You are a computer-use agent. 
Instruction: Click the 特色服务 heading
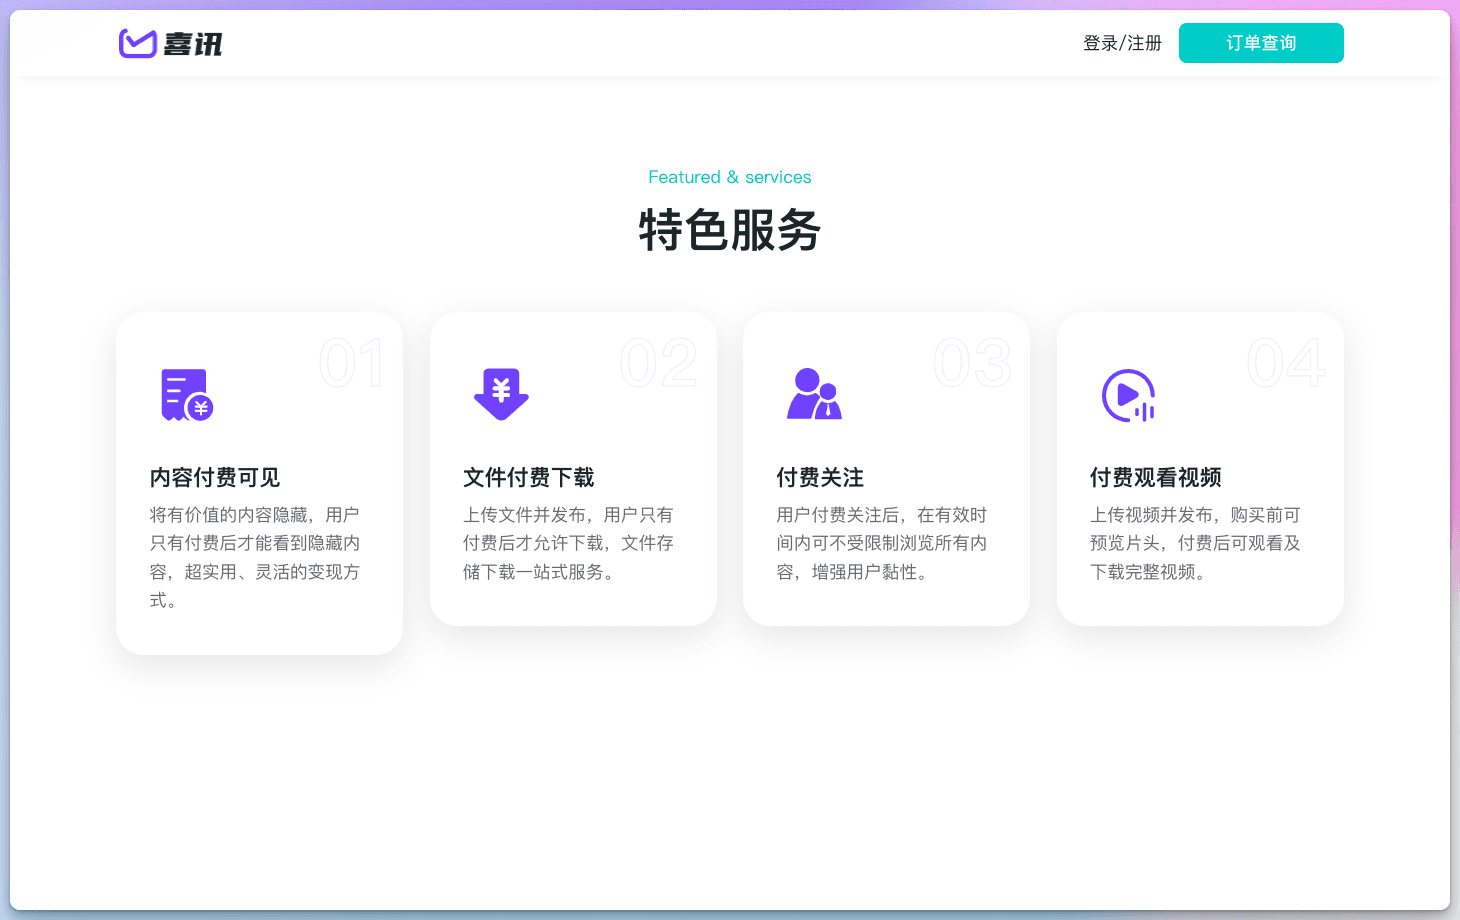point(730,230)
